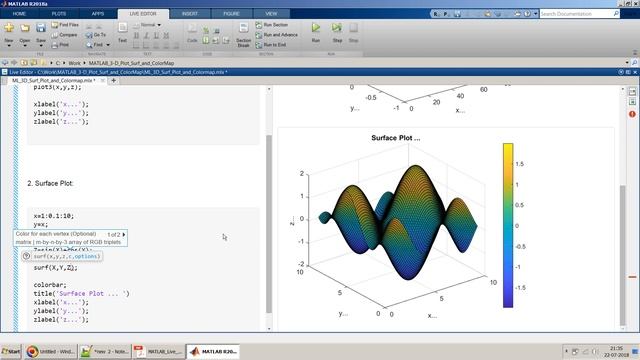This screenshot has width=640, height=360.
Task: Click the Print tool
Action: pos(60,45)
